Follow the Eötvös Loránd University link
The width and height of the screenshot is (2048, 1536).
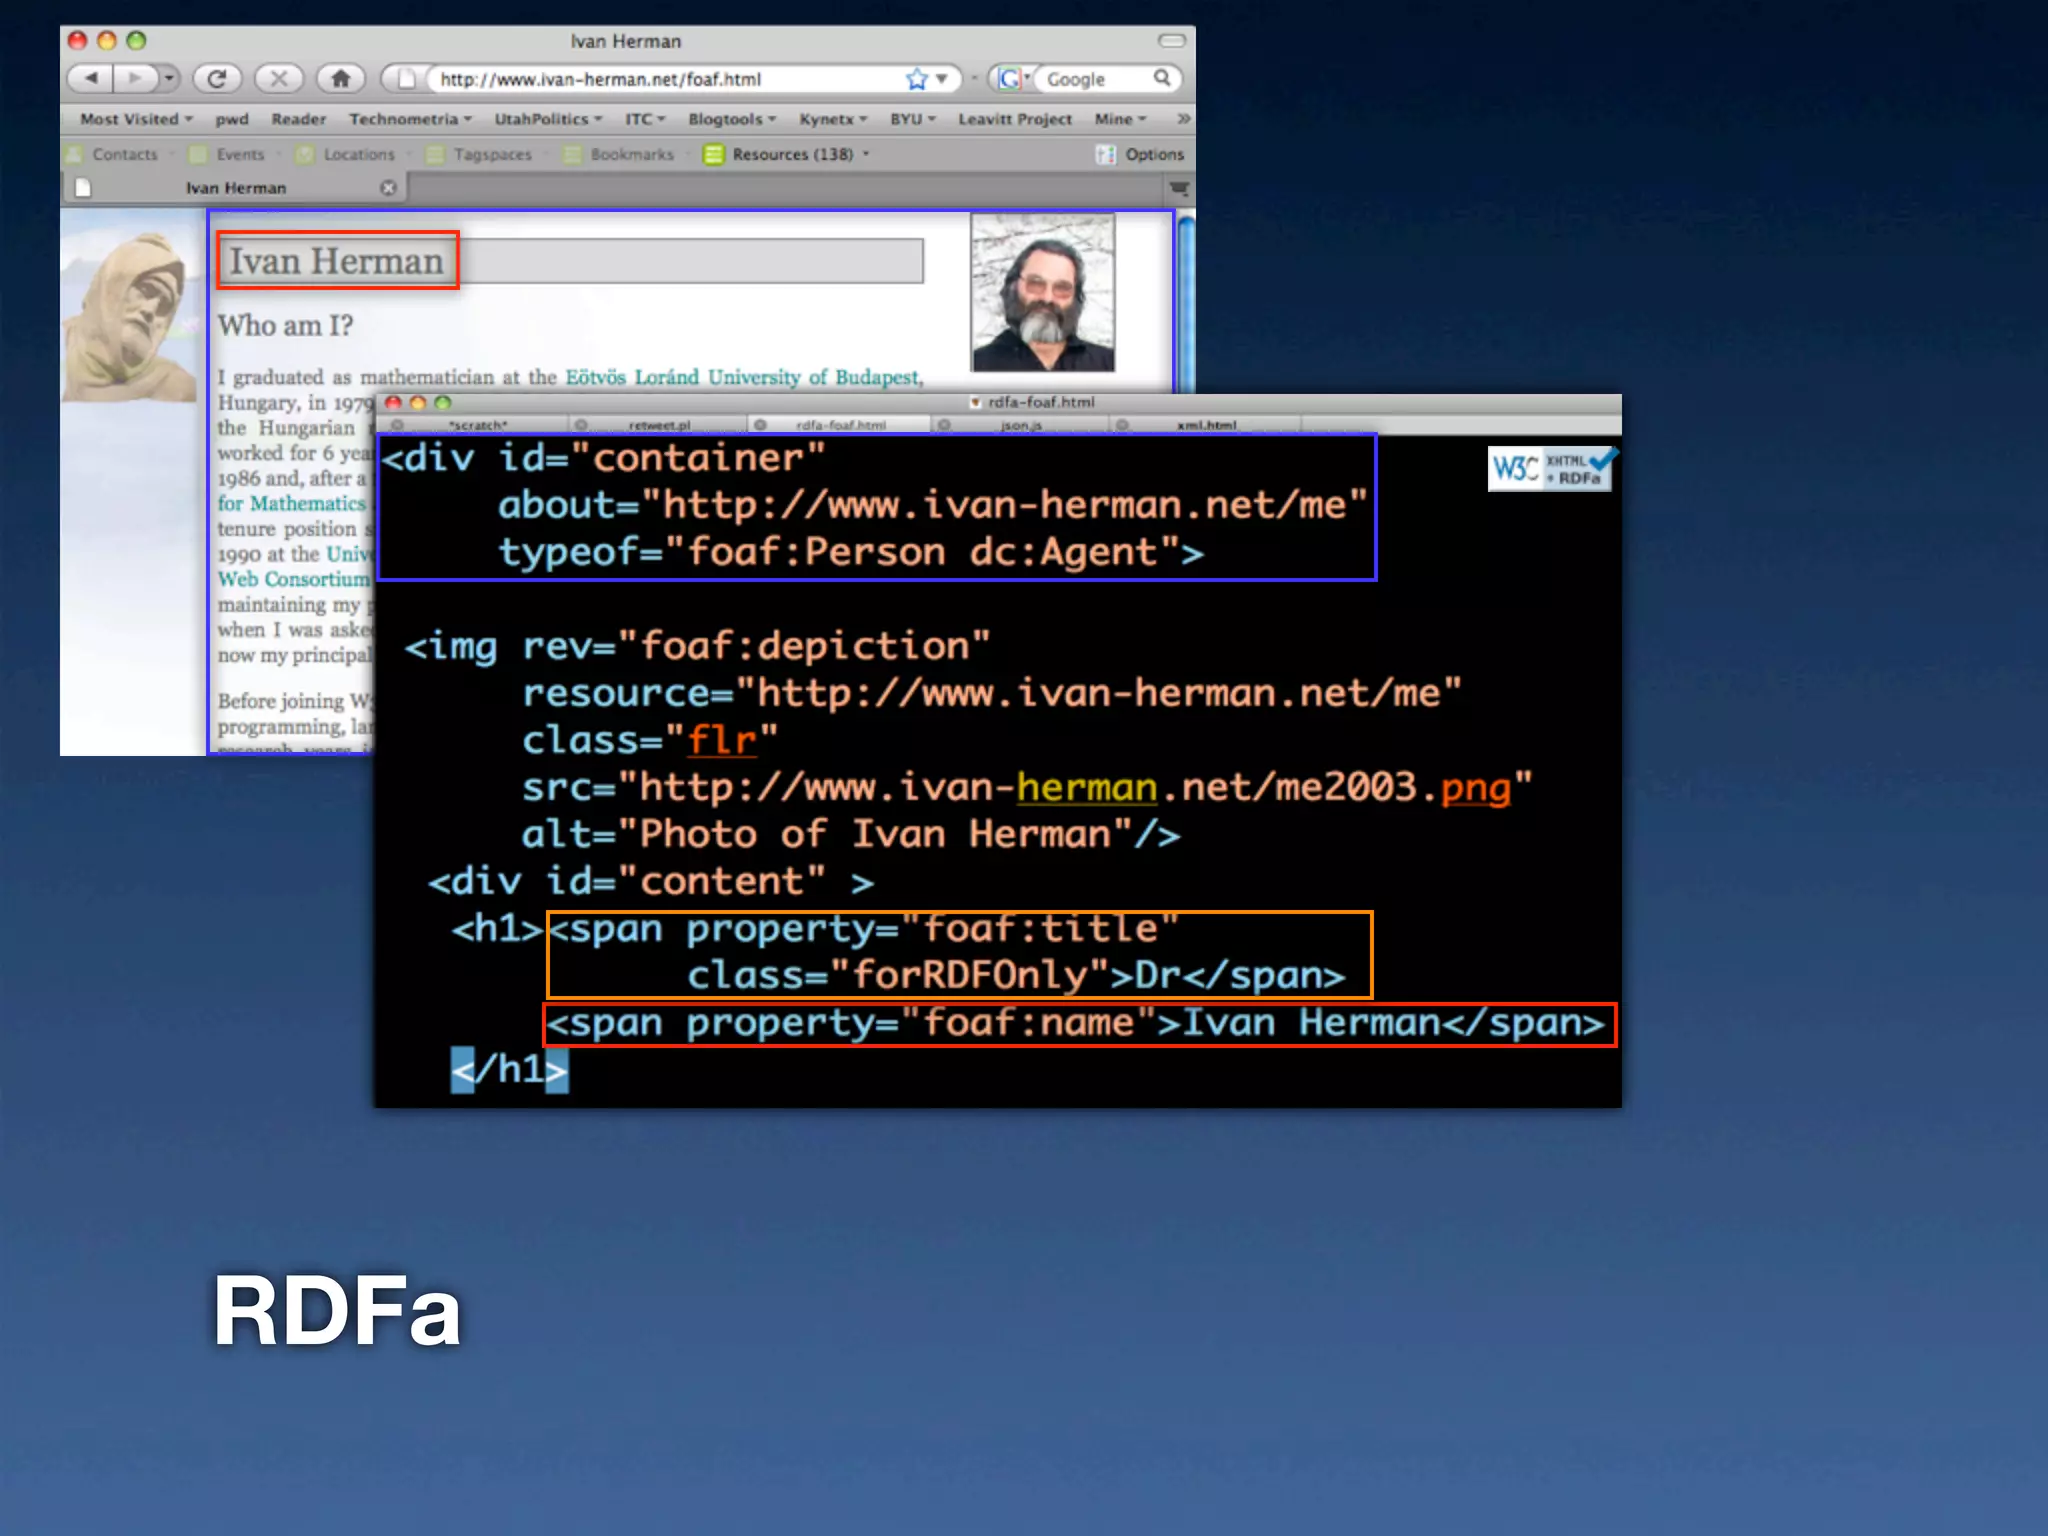(741, 377)
